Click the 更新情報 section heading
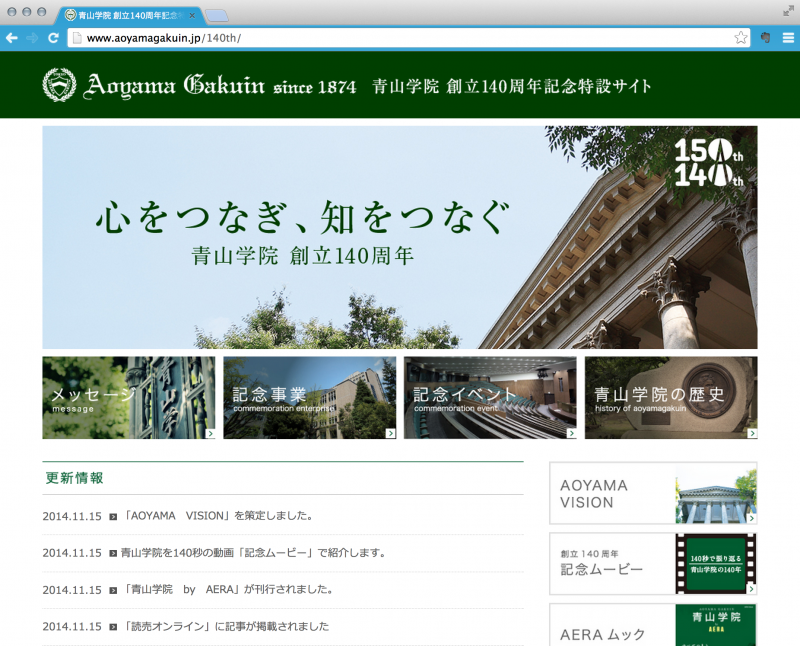800x646 pixels. (x=74, y=478)
